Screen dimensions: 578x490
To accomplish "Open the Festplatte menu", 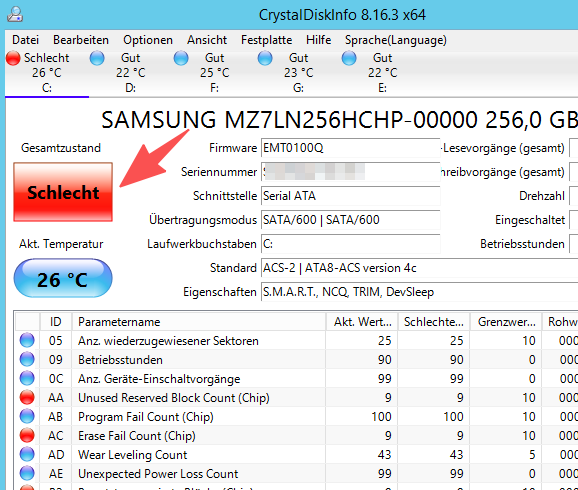I will point(267,40).
